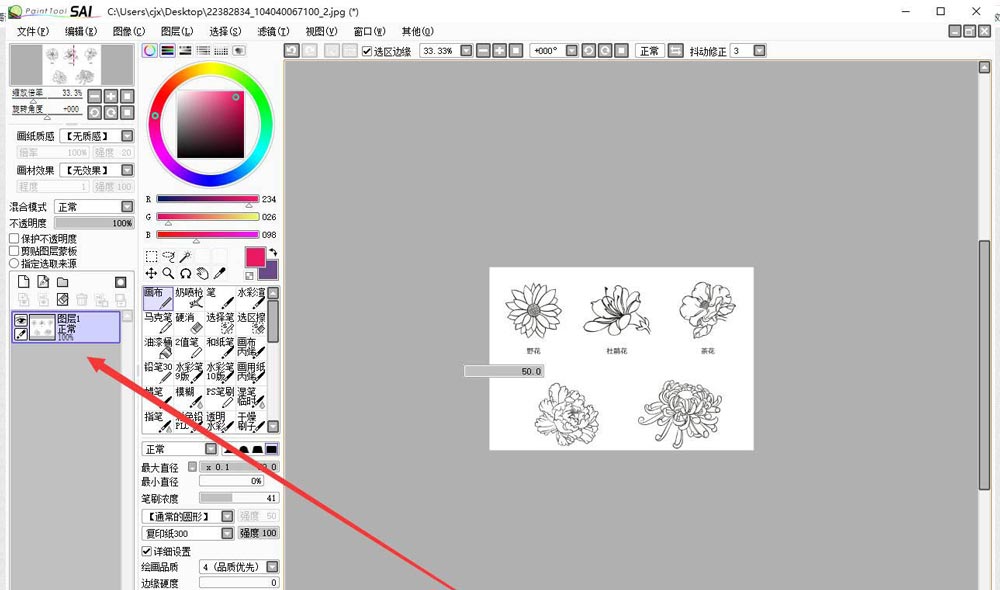The image size is (1000, 590).
Task: Flip canvas horizontally toolbar button
Action: 675,50
